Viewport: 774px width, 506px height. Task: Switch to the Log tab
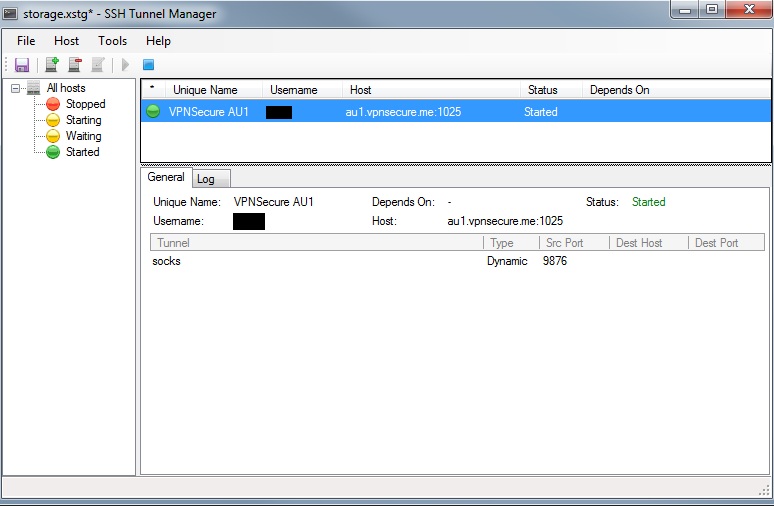coord(211,179)
